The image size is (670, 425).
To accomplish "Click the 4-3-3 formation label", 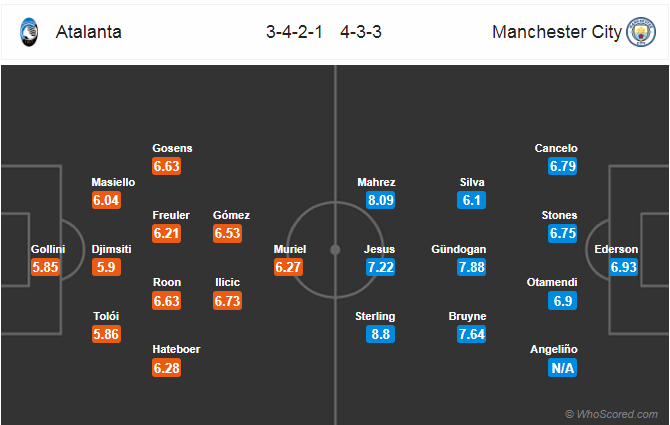I will tap(361, 32).
